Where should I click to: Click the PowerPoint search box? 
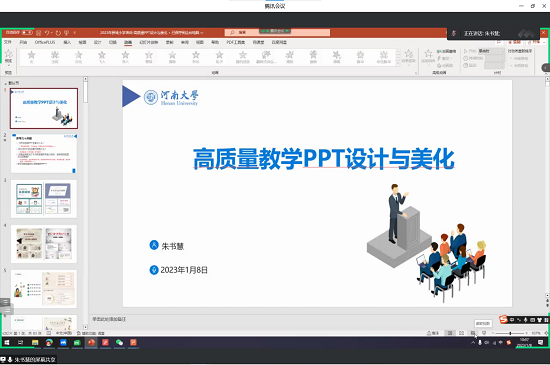click(277, 33)
